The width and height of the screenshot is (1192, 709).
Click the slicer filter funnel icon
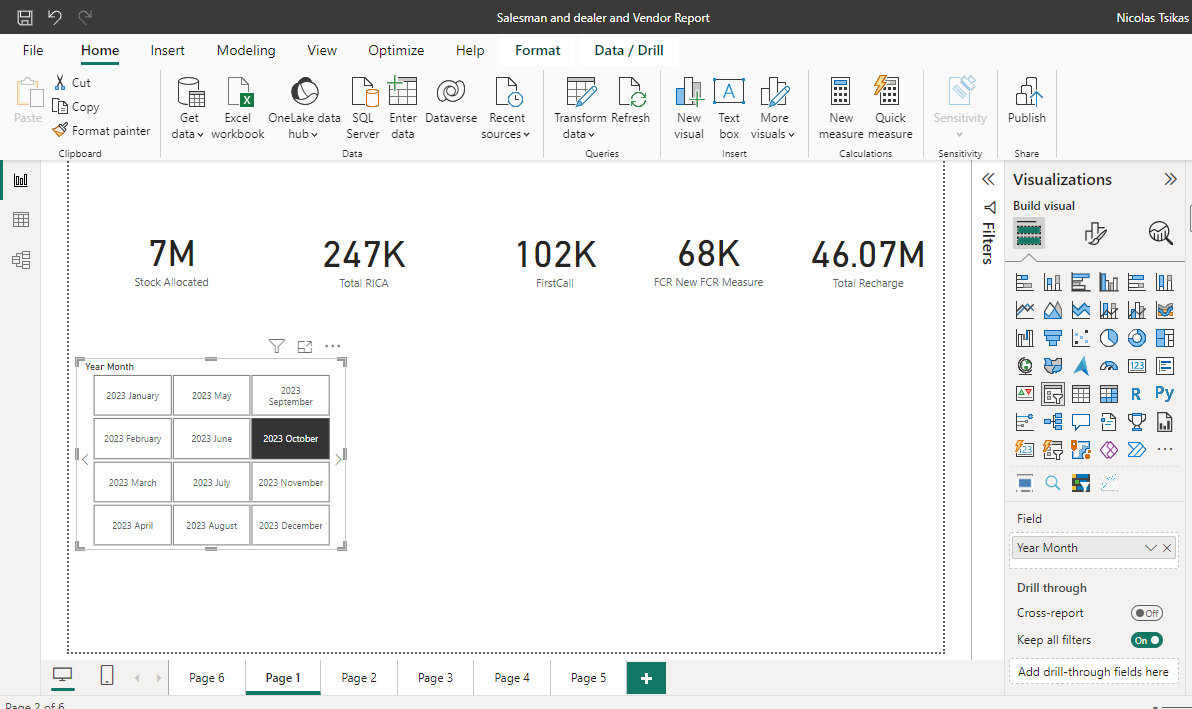point(277,347)
